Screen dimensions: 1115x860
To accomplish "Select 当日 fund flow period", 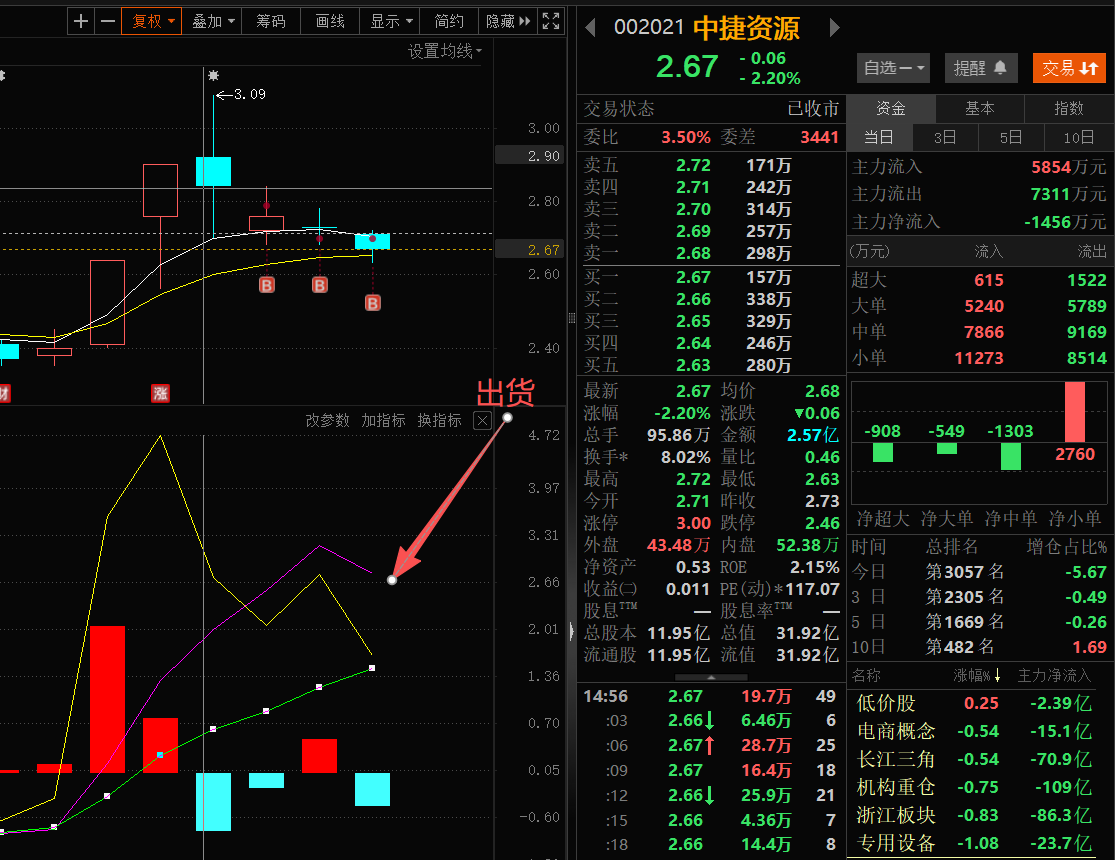I will [x=879, y=137].
